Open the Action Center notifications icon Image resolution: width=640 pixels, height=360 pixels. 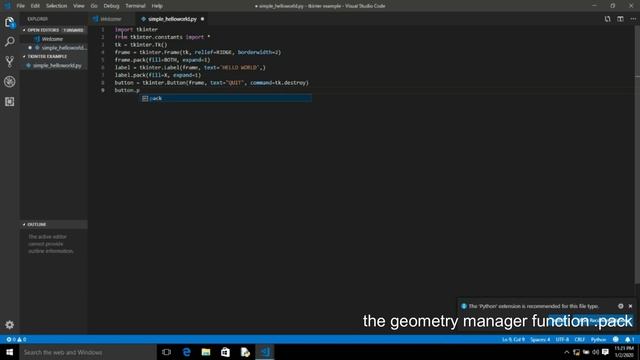point(605,352)
